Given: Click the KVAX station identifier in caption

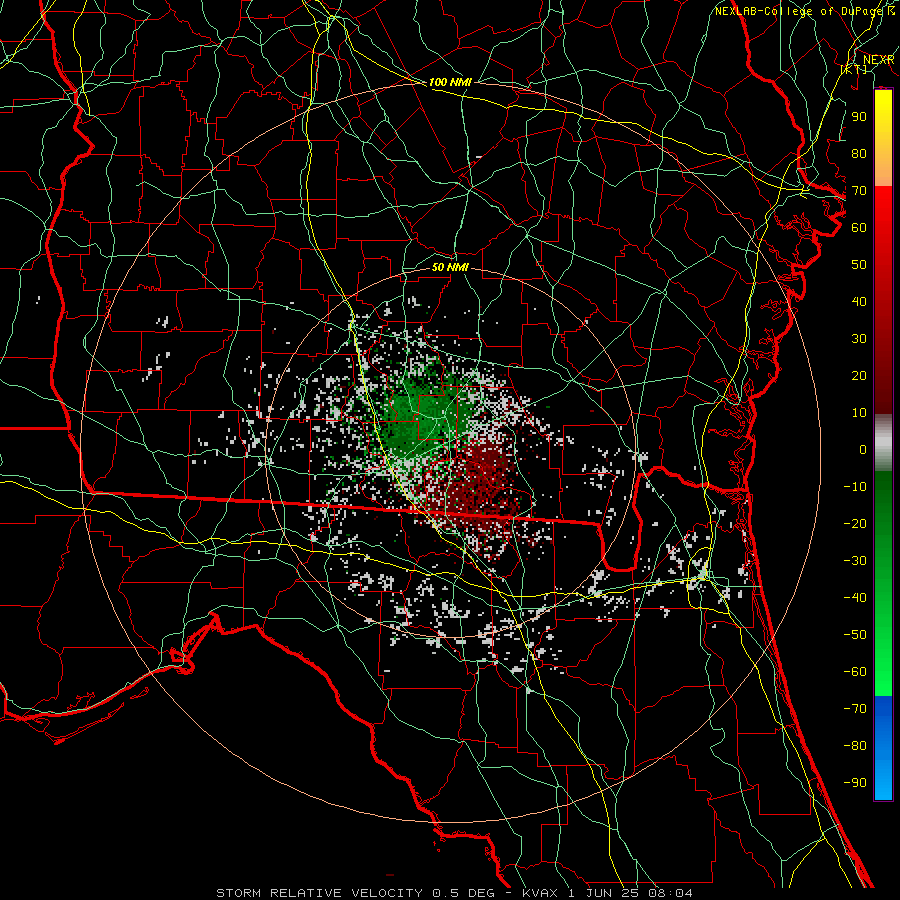Looking at the screenshot, I should [540, 893].
